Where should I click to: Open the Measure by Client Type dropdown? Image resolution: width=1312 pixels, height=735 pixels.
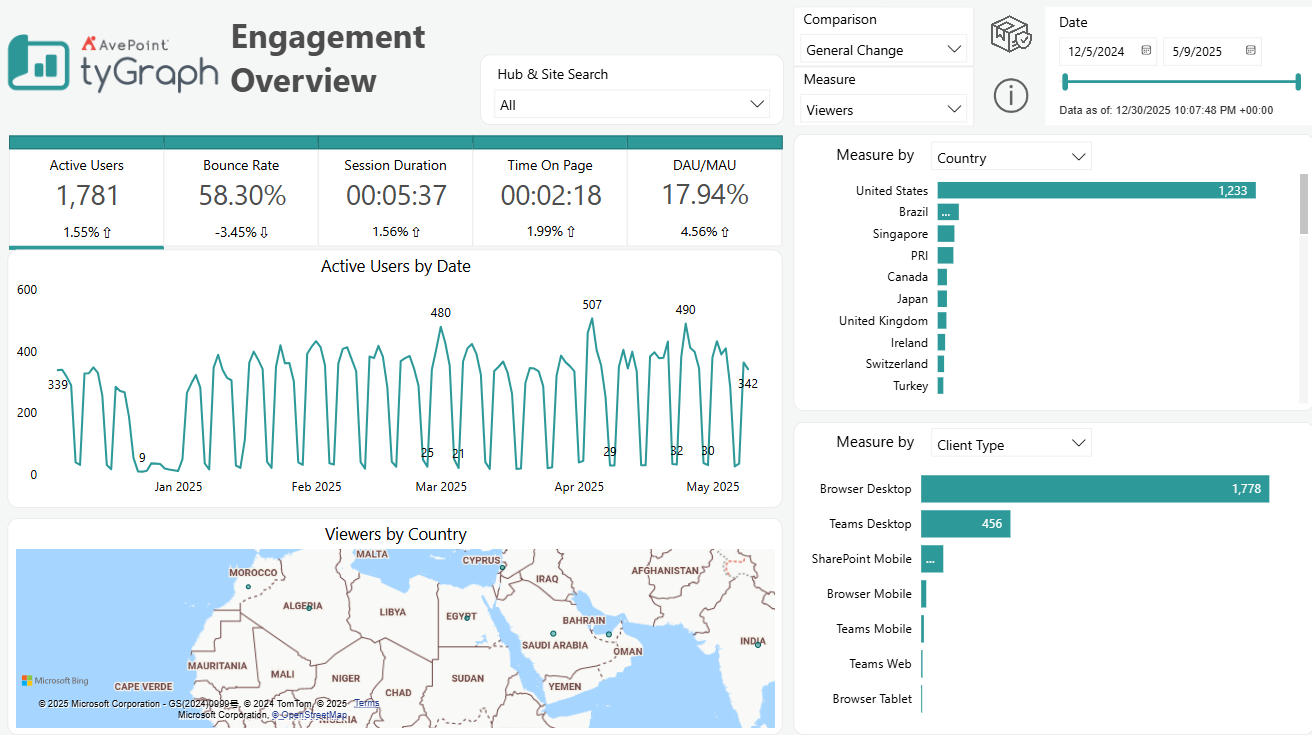pos(1010,442)
